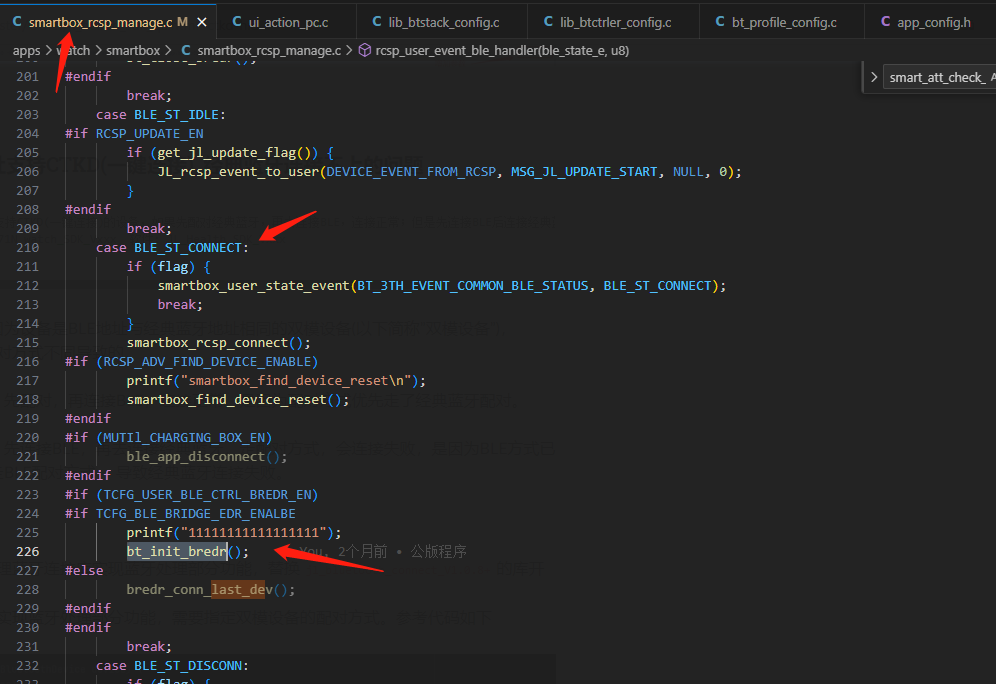Click smartbox_find_device_reset() on line 218
The height and width of the screenshot is (684, 996).
pyautogui.click(x=238, y=400)
